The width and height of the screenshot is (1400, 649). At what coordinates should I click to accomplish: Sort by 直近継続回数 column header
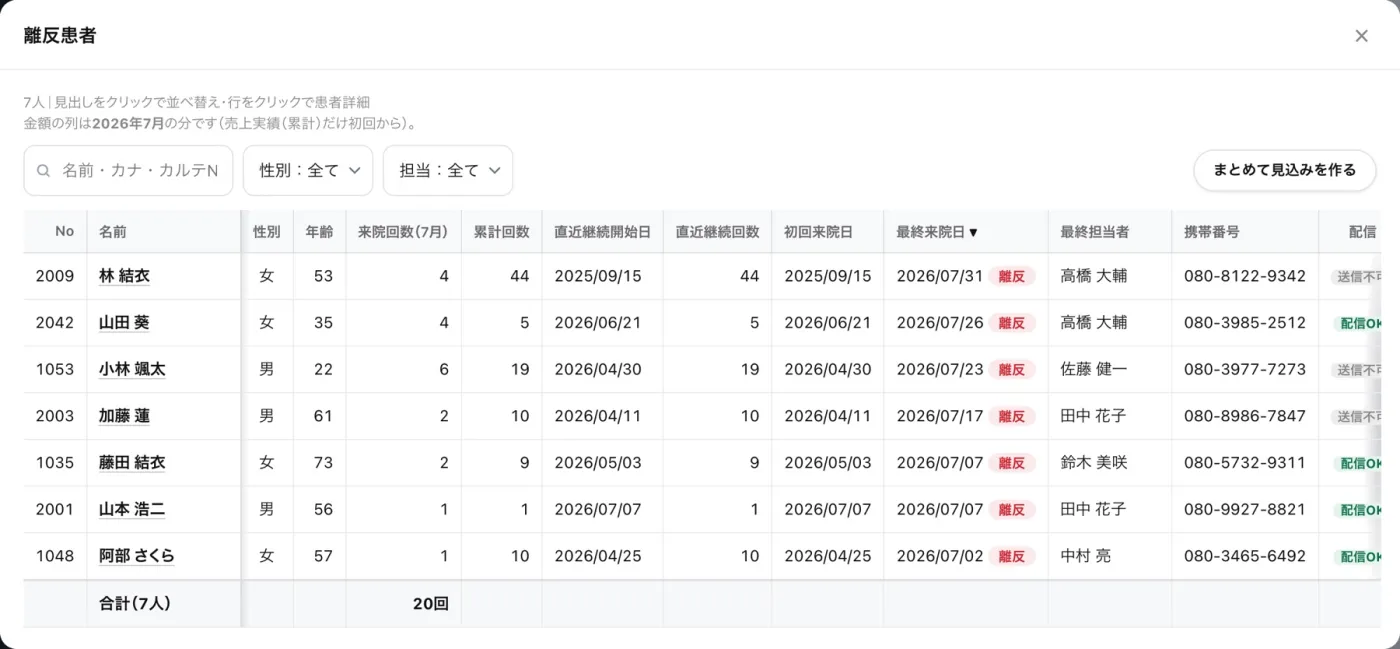click(717, 231)
